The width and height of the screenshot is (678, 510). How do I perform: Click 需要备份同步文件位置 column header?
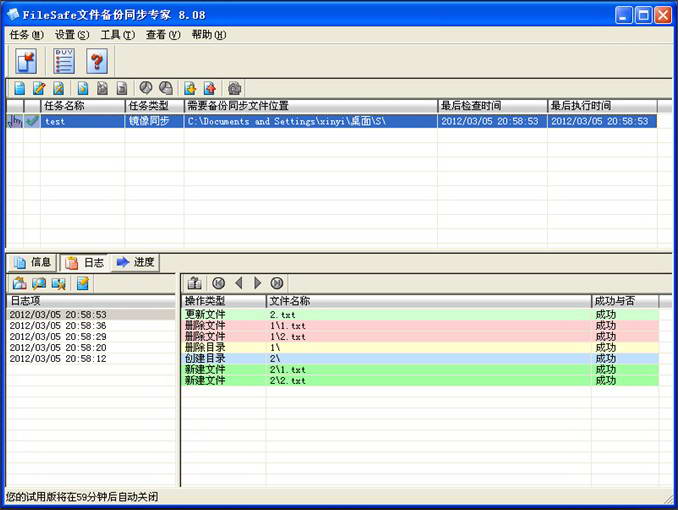[311, 106]
